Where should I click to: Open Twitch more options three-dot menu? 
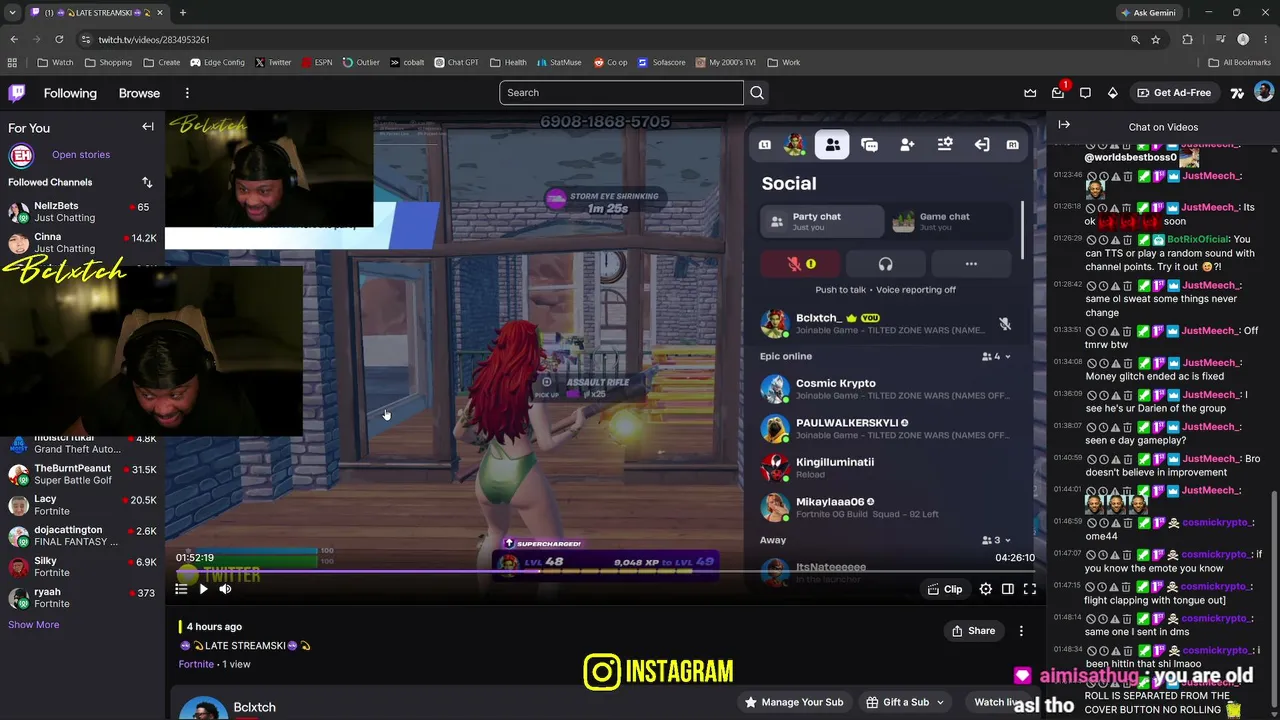187,93
